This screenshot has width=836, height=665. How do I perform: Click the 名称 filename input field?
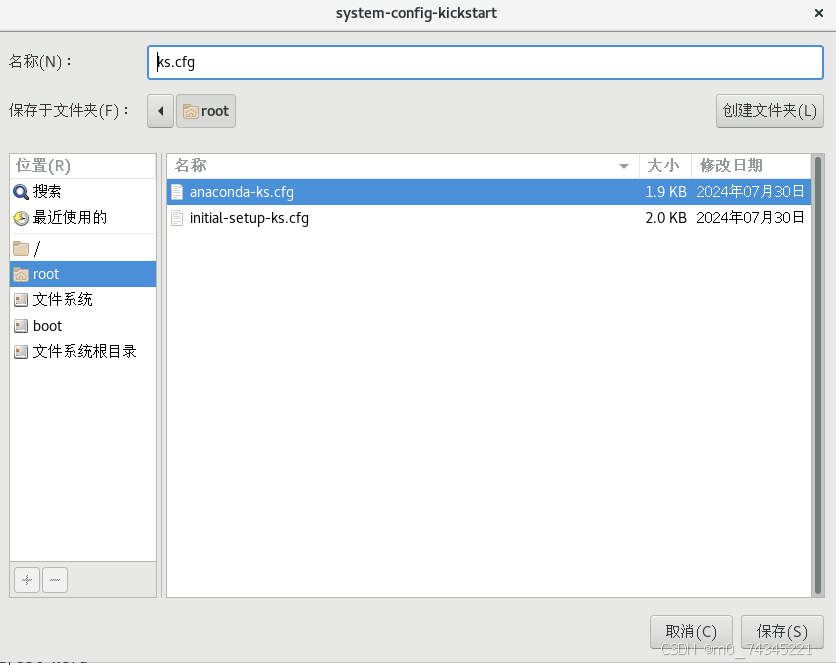(x=485, y=62)
